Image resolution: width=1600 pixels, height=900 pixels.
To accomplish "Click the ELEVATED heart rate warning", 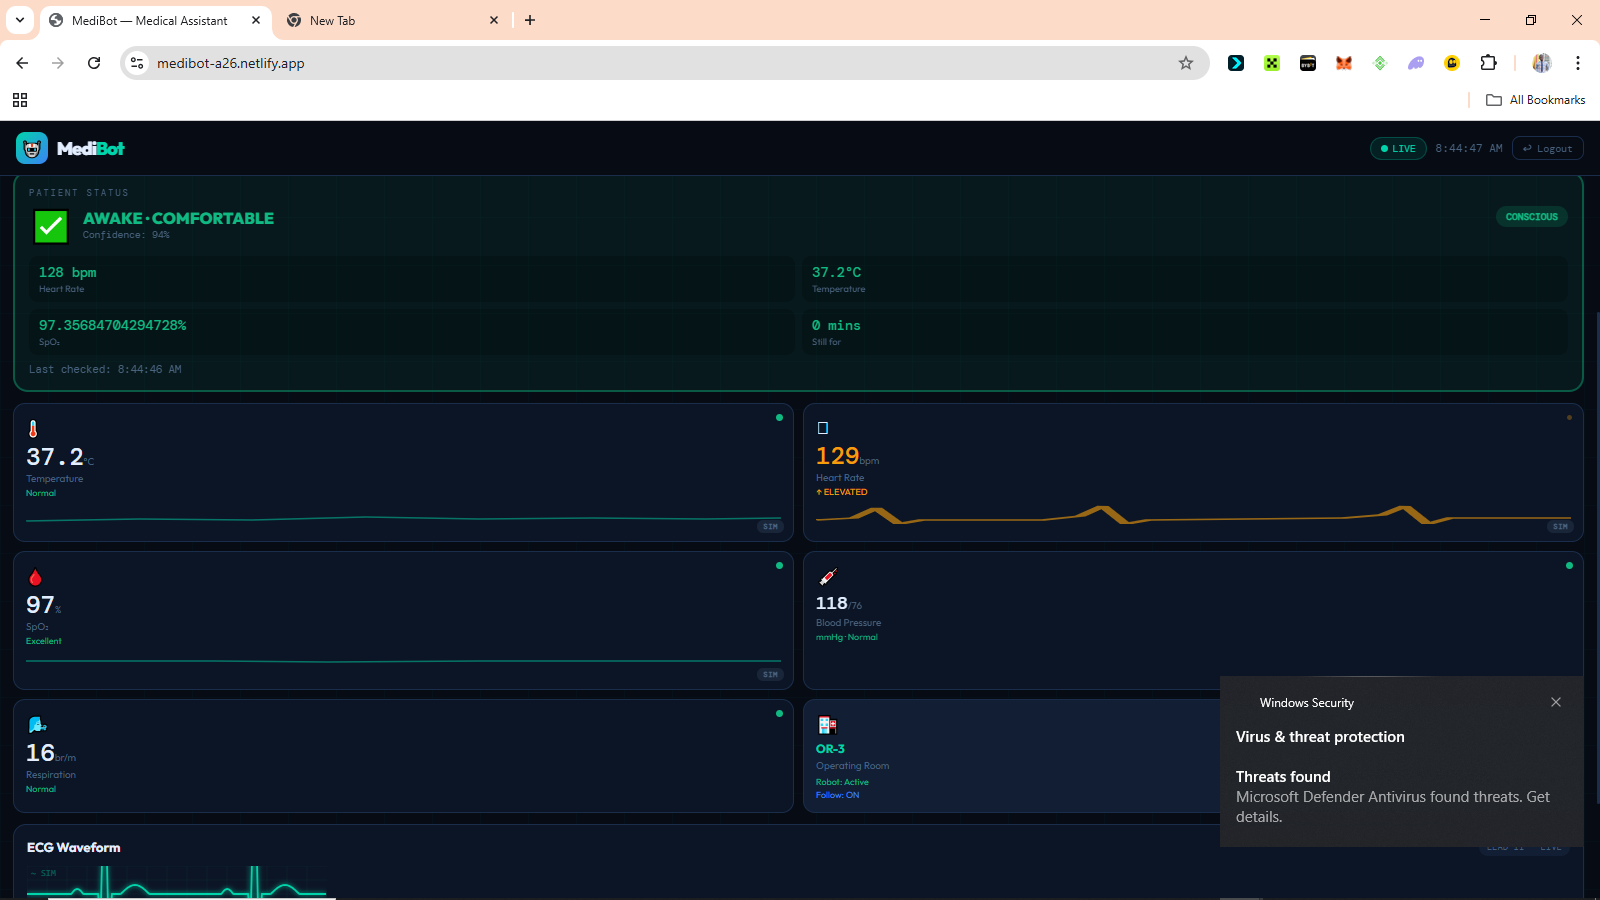I will click(x=842, y=492).
